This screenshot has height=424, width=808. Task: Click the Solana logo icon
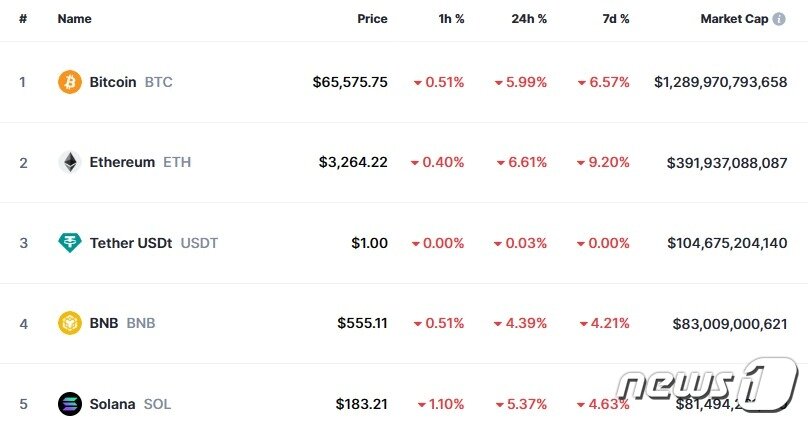click(x=70, y=404)
